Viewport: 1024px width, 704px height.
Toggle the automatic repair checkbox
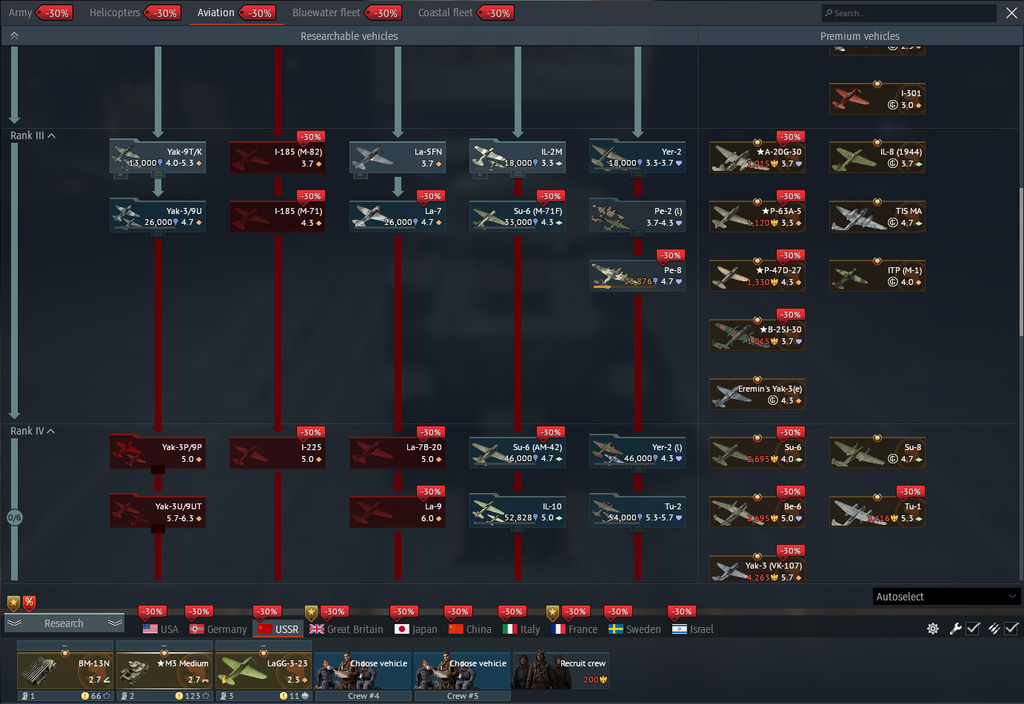[x=973, y=628]
